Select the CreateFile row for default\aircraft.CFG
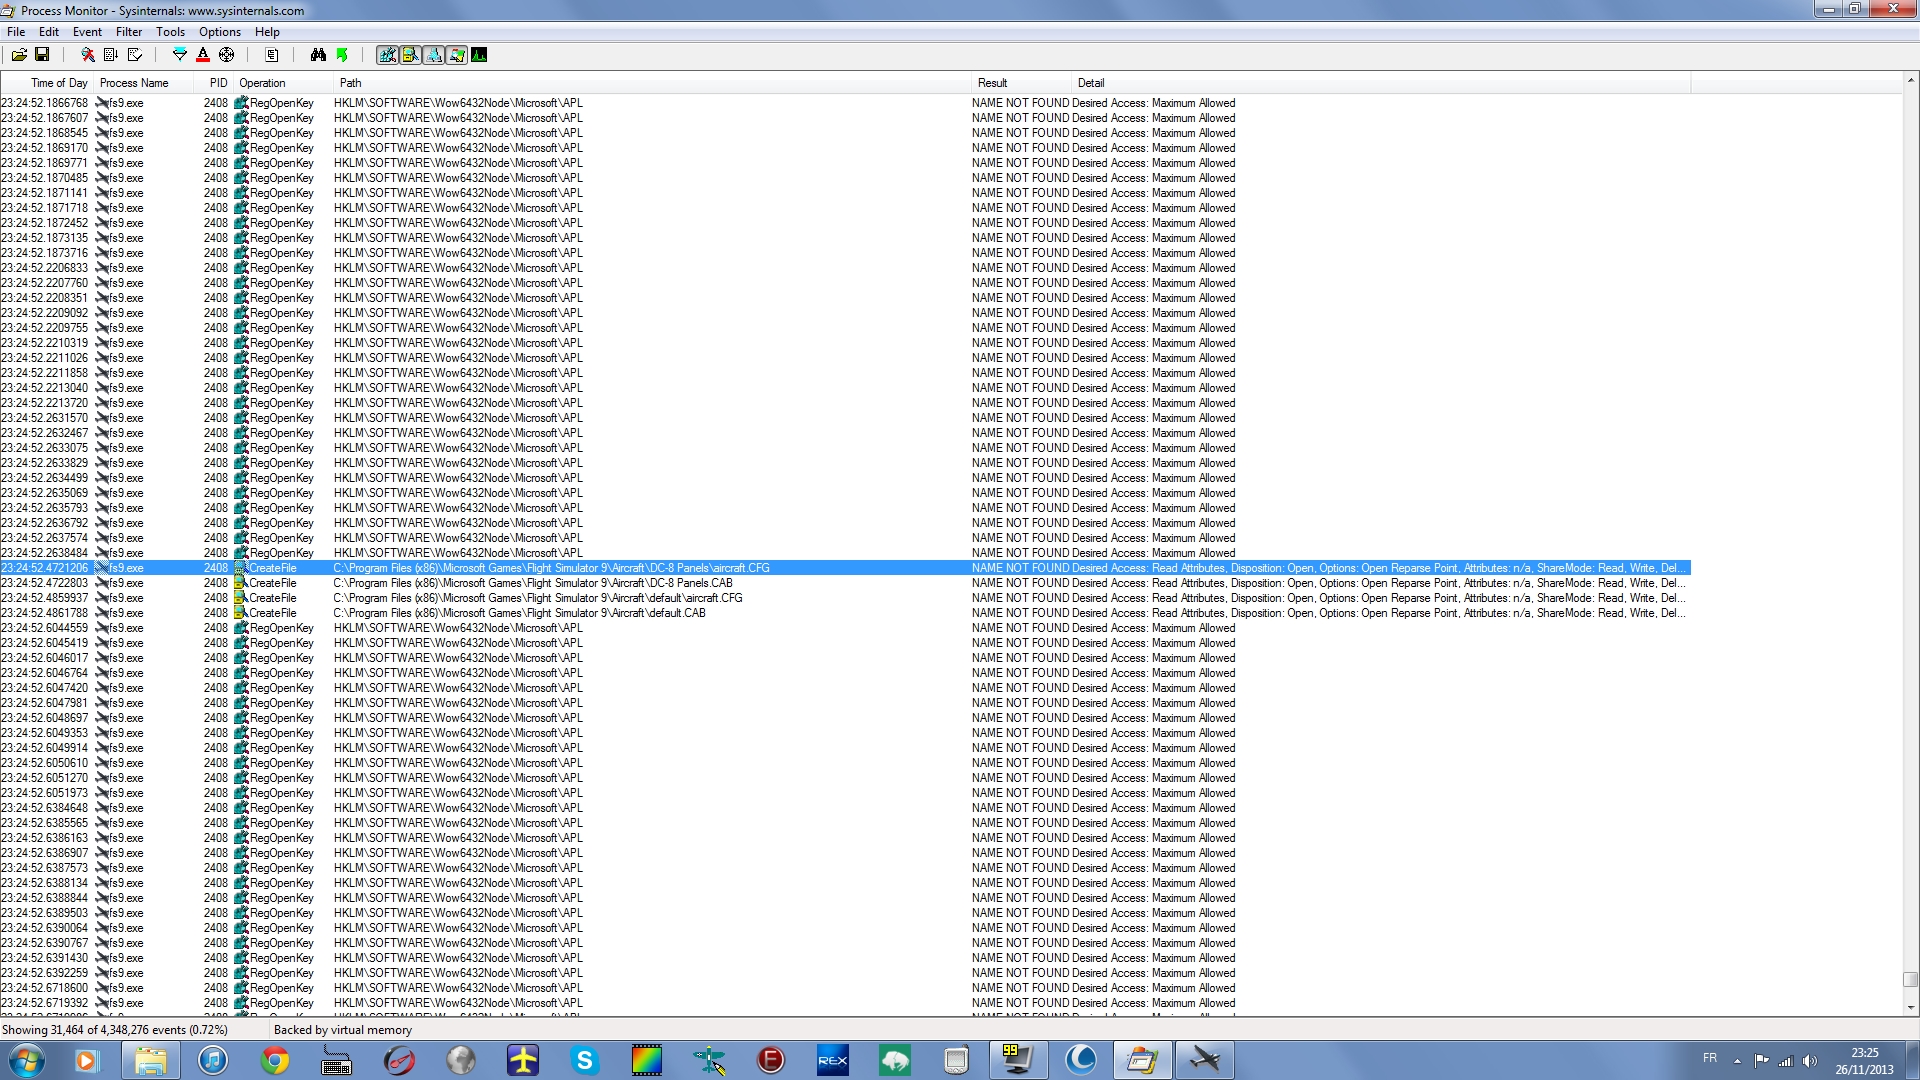 845,598
